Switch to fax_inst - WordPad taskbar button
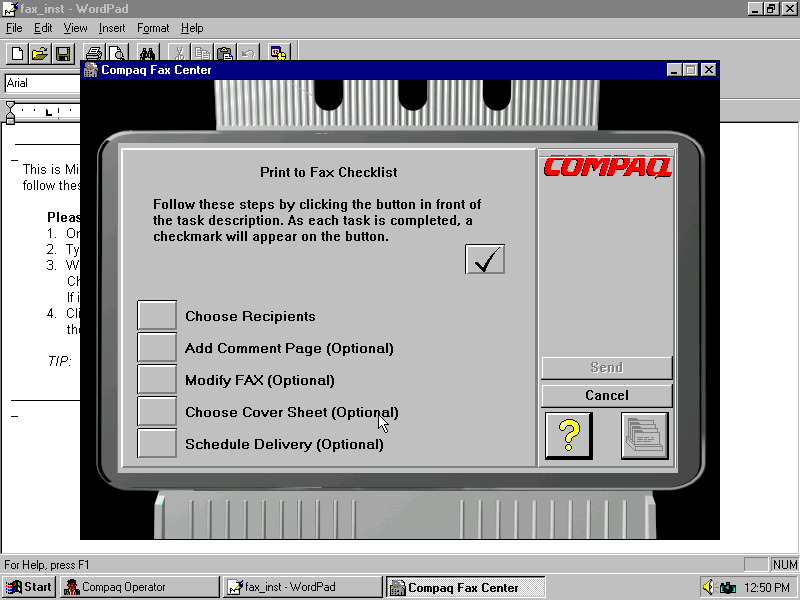800x600 pixels. tap(303, 587)
